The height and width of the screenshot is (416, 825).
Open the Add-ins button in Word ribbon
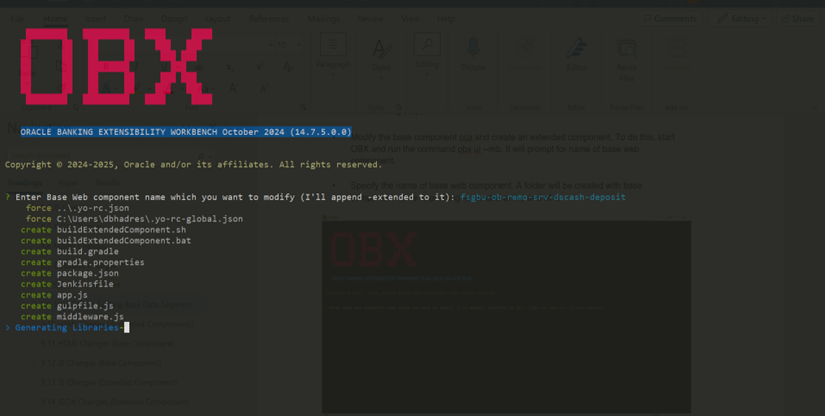(676, 54)
